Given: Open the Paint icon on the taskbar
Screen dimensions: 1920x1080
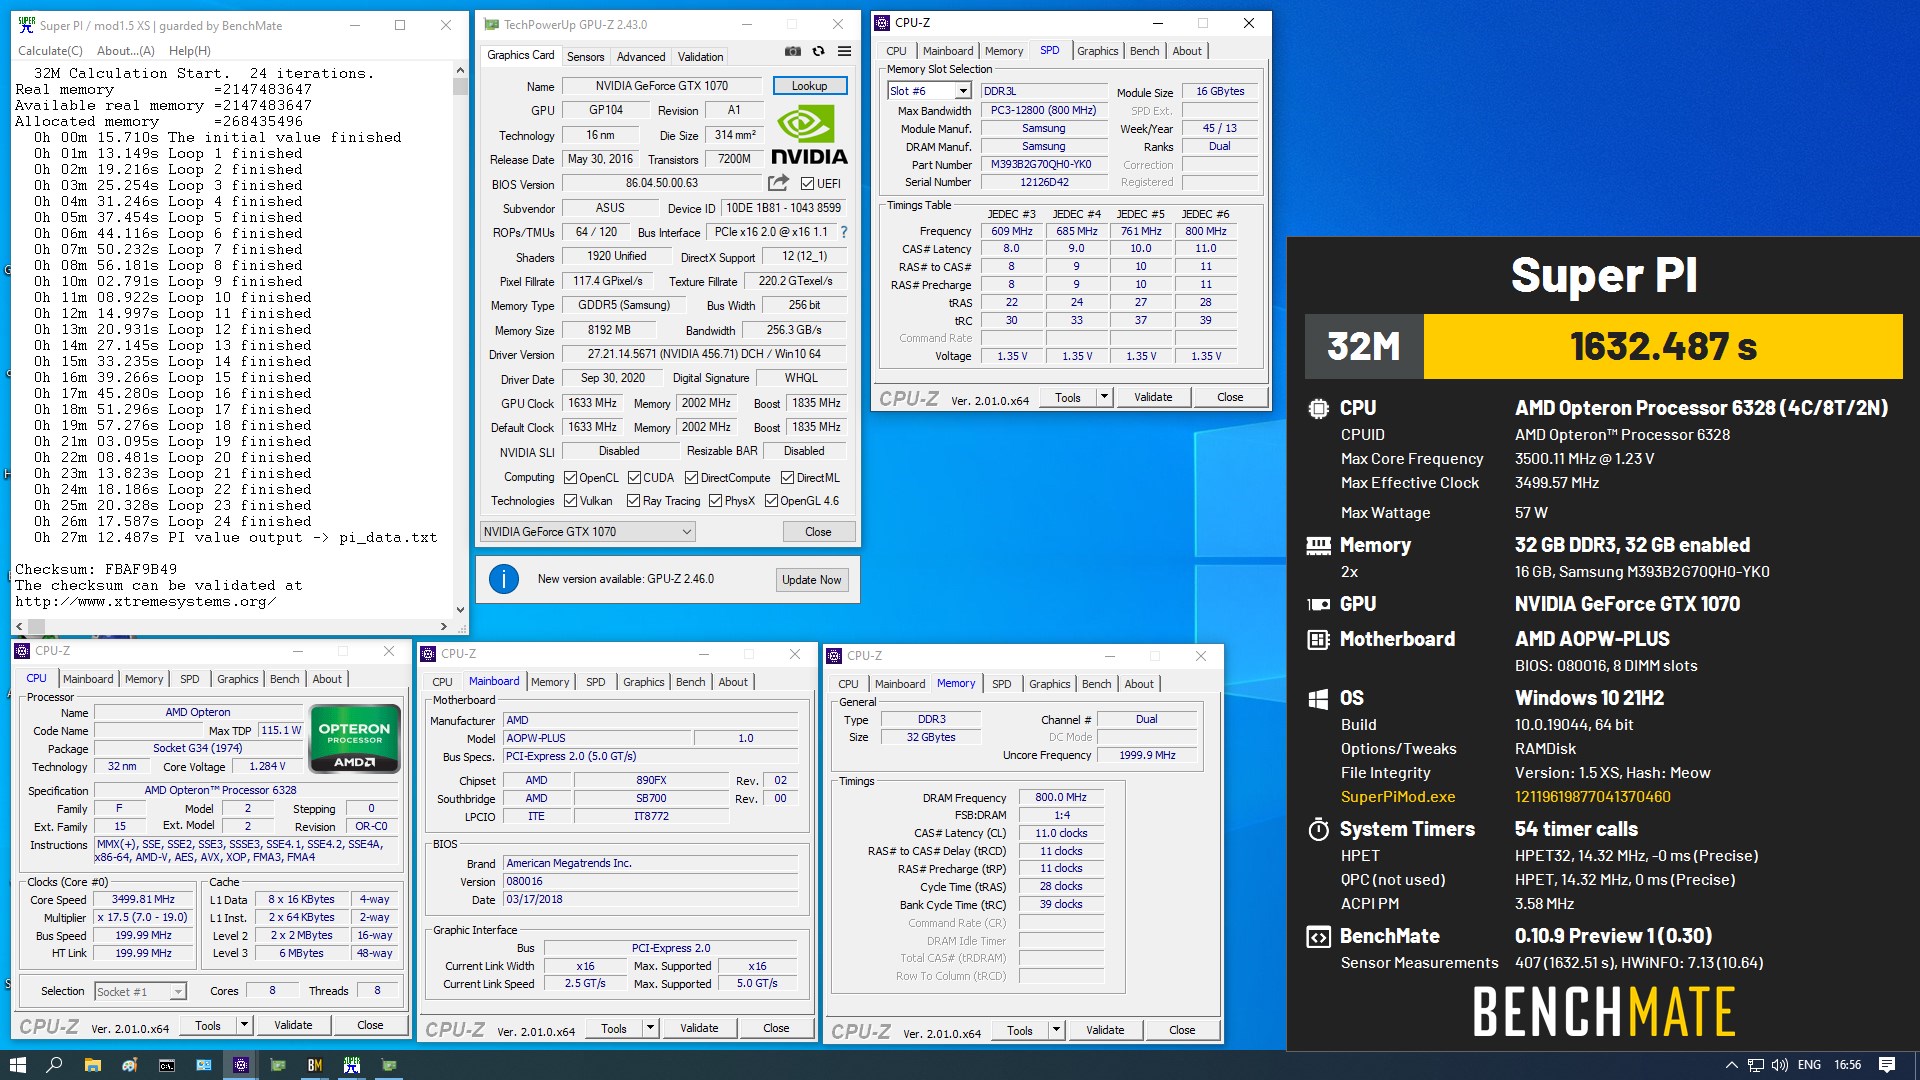Looking at the screenshot, I should coord(129,1065).
